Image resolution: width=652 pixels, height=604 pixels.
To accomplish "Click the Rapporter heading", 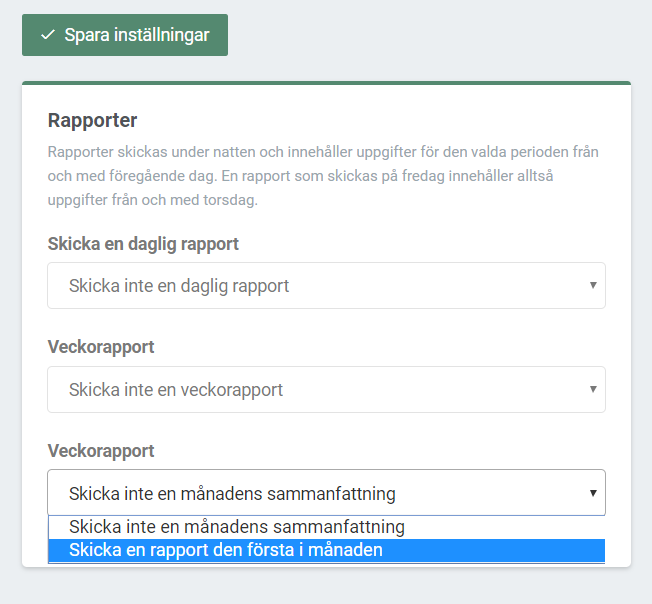I will click(92, 121).
